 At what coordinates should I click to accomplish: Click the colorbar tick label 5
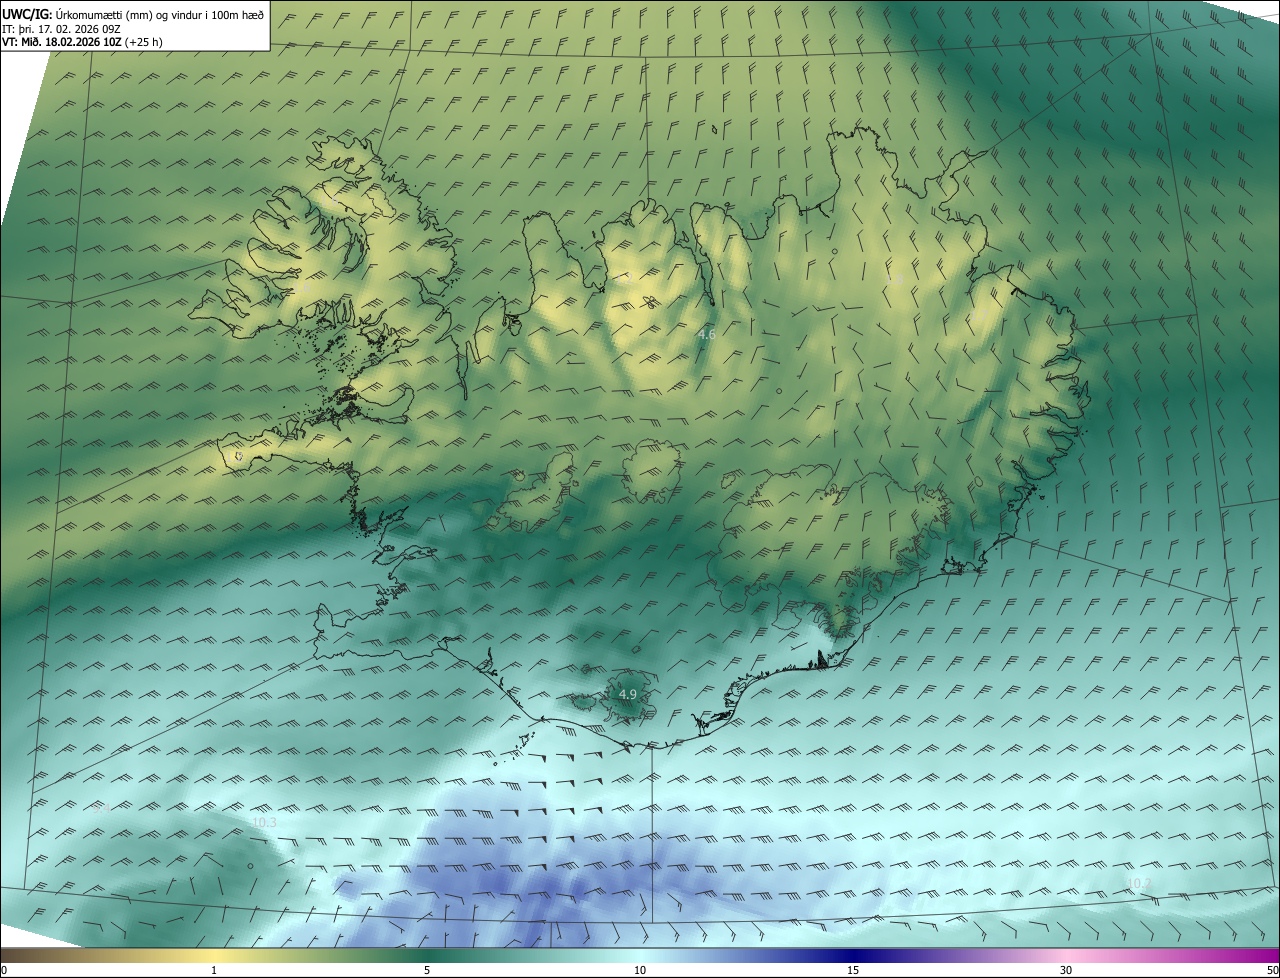[427, 970]
